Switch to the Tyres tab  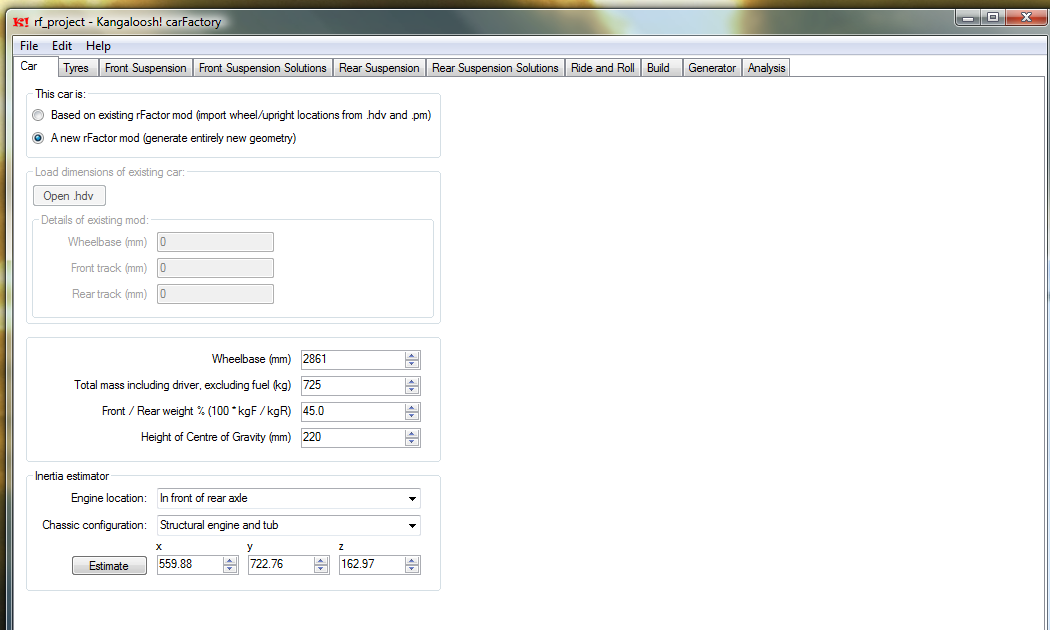(76, 68)
